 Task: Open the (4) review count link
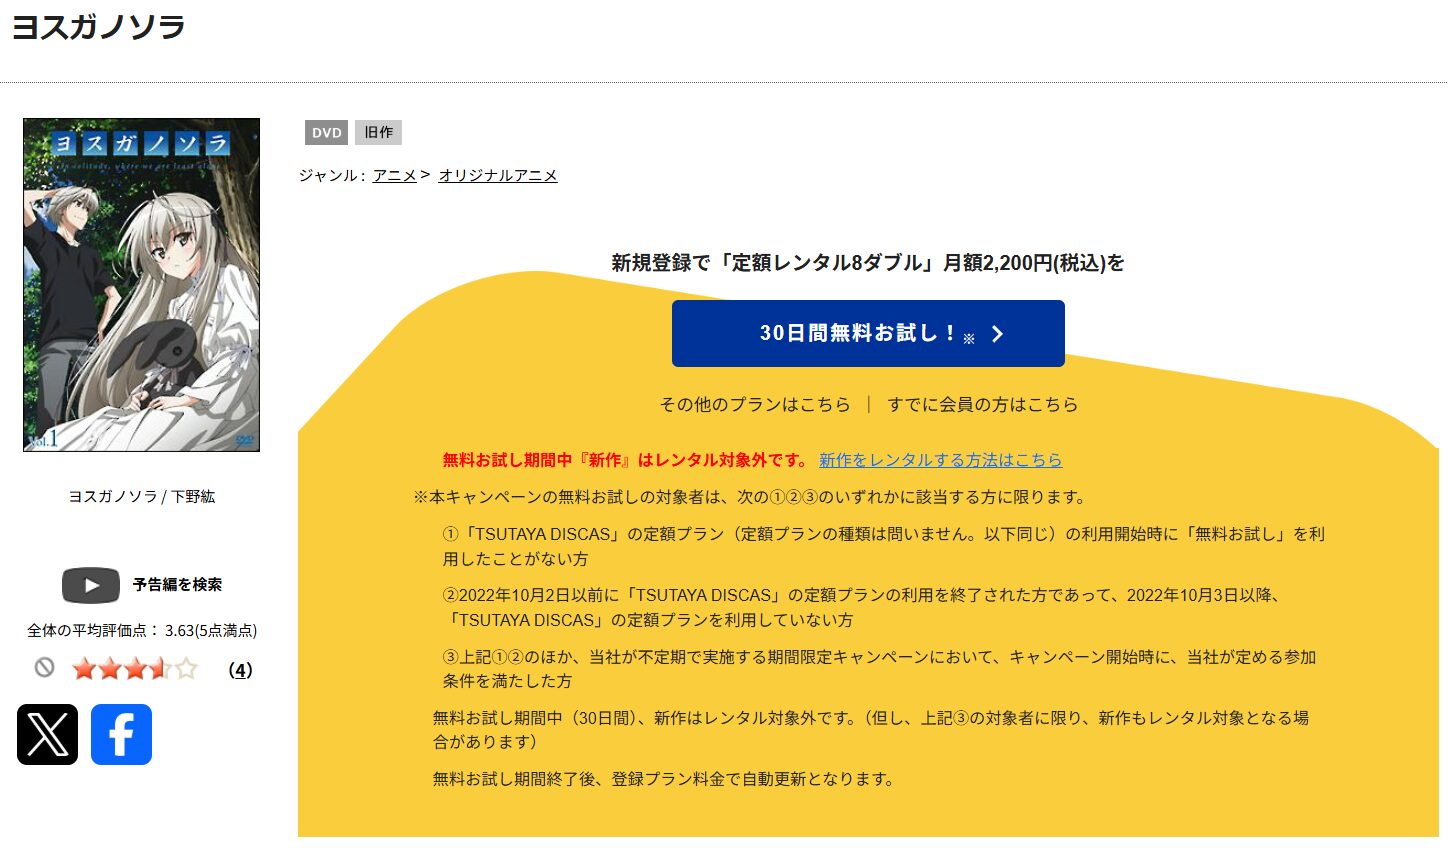(240, 671)
